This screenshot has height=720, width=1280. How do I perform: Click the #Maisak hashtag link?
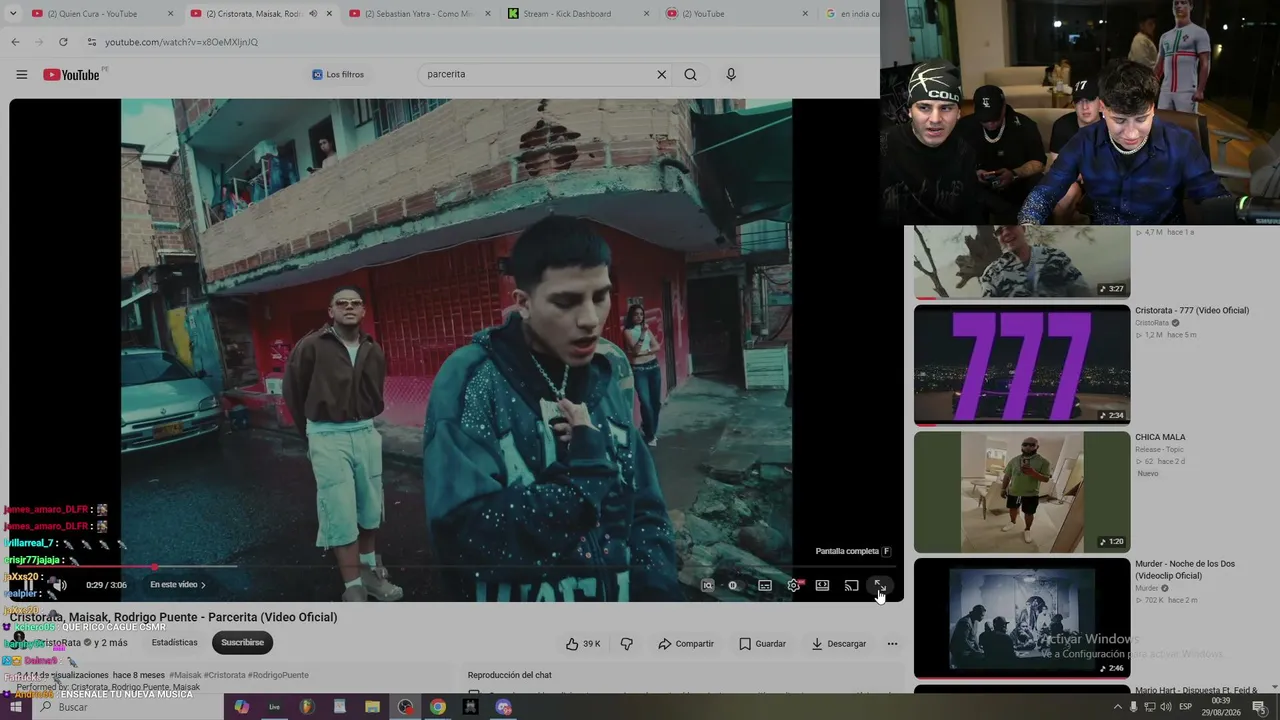coord(185,675)
